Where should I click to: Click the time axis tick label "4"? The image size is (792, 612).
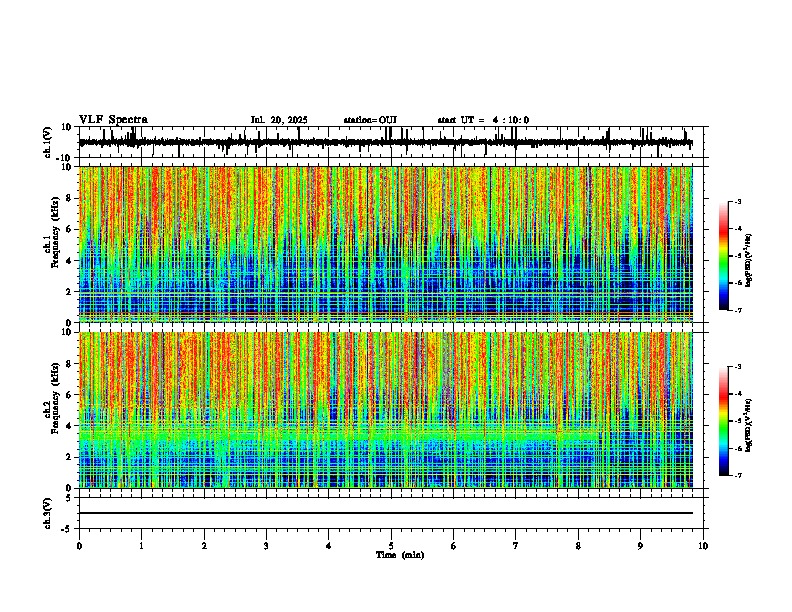(329, 546)
